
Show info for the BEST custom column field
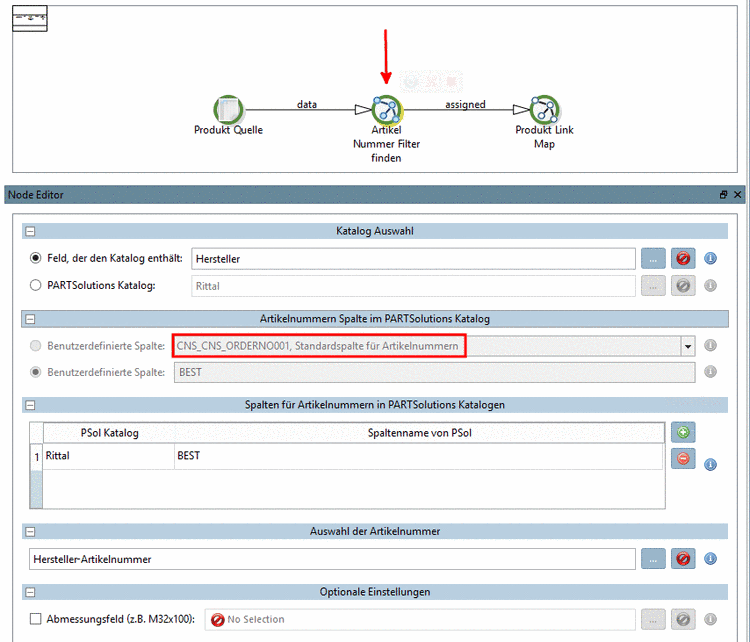710,372
